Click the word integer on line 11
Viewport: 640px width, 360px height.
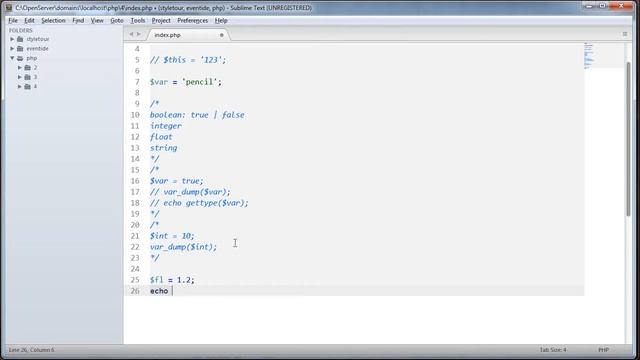[x=166, y=126]
